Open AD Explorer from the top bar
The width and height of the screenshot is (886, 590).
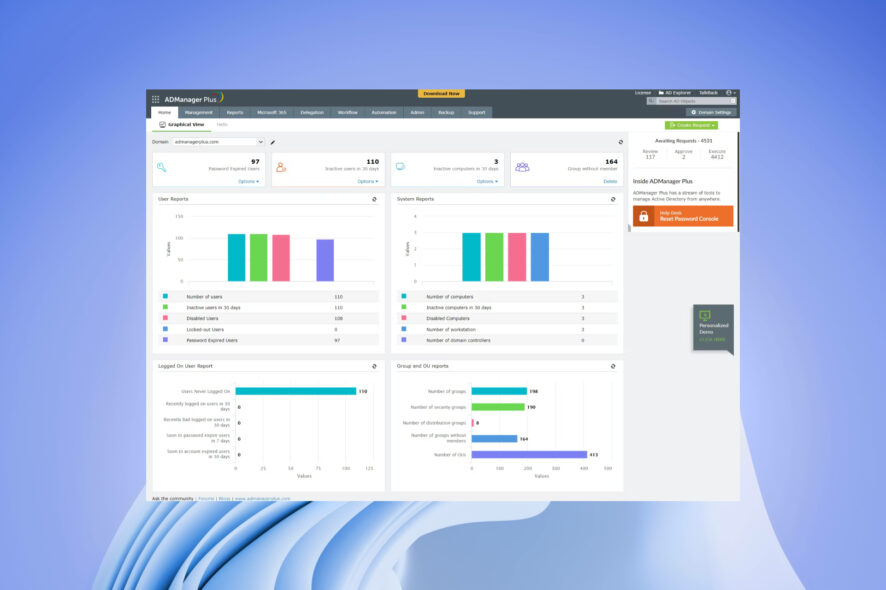[675, 93]
